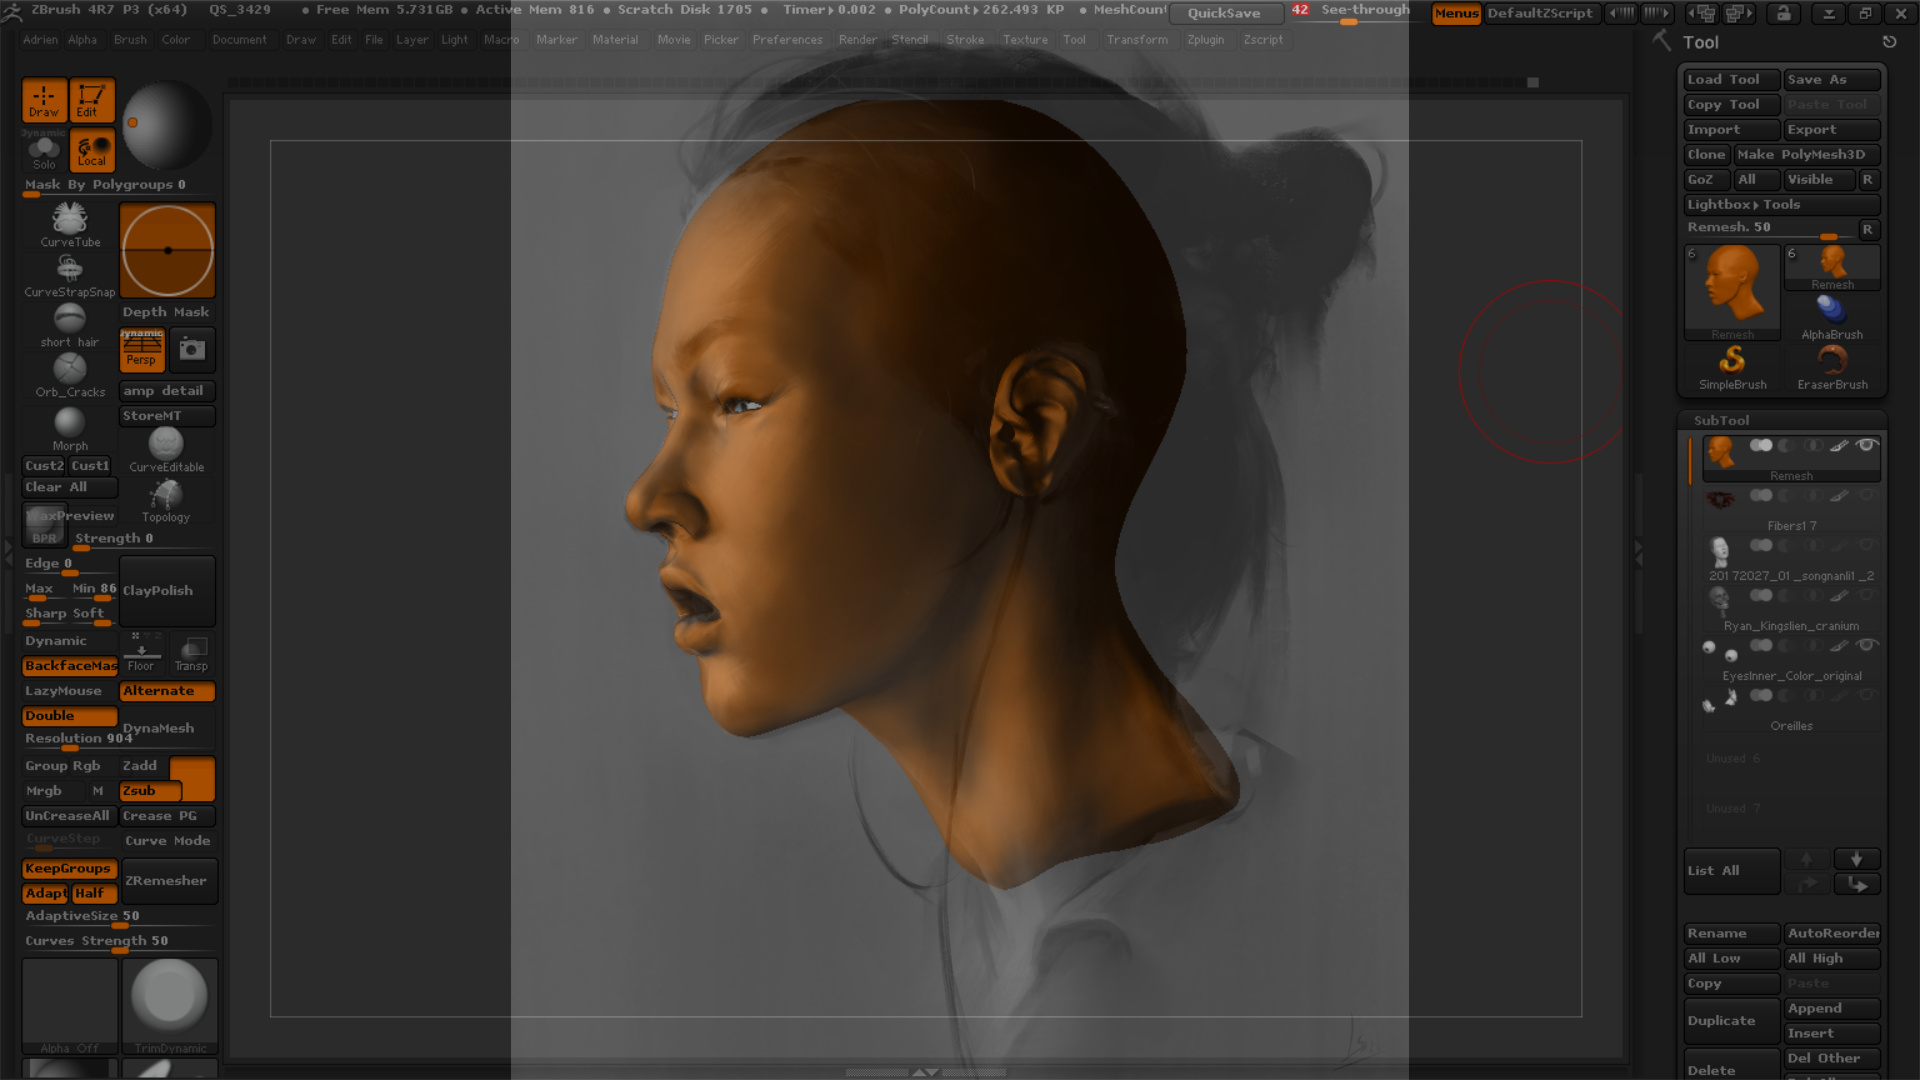1920x1080 pixels.
Task: Select the CurveStrapSnap brush
Action: [70, 275]
